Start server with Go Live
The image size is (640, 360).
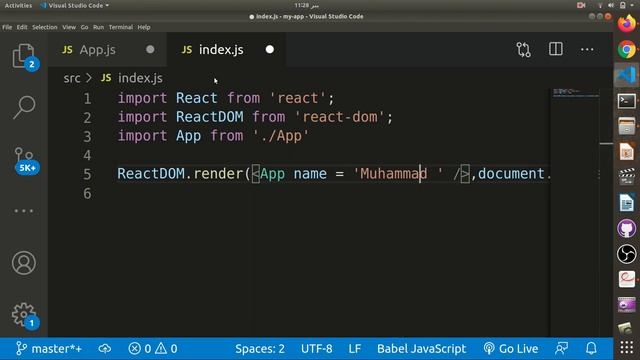[x=511, y=349]
